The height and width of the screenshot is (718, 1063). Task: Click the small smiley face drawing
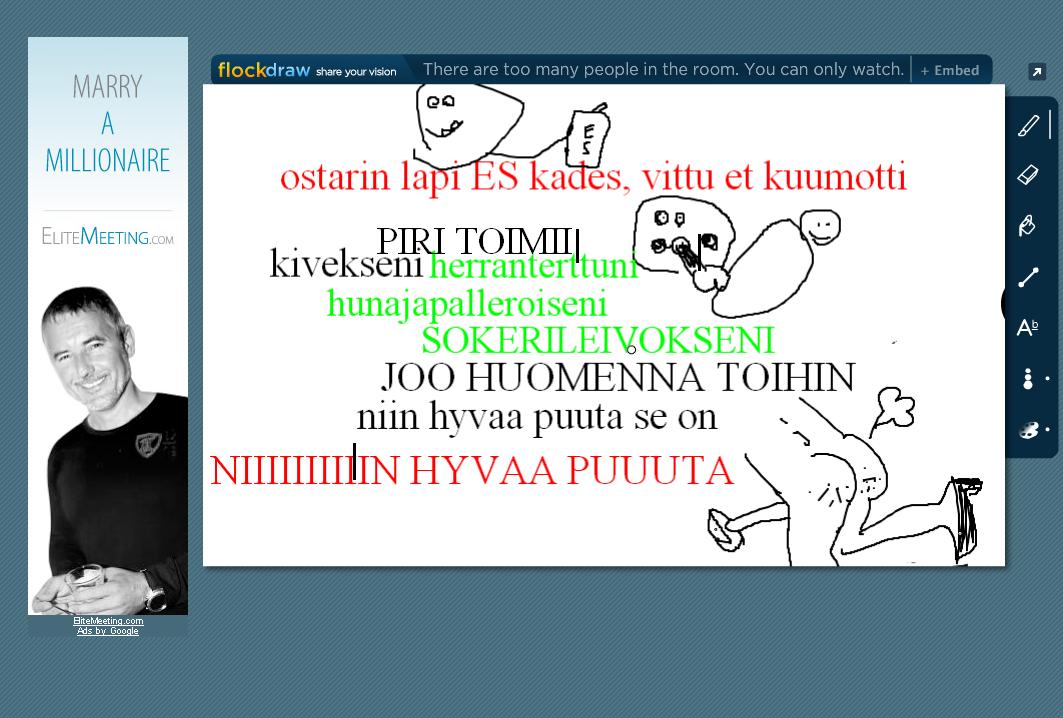point(820,226)
